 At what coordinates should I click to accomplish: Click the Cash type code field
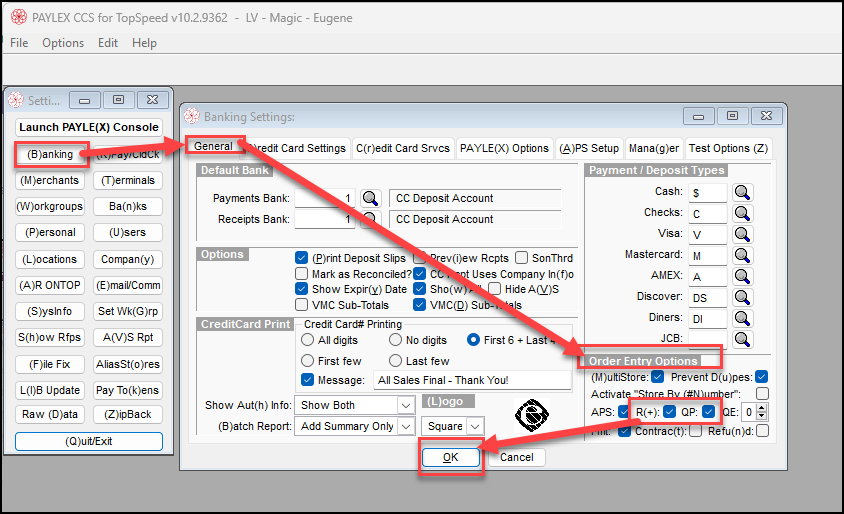708,193
